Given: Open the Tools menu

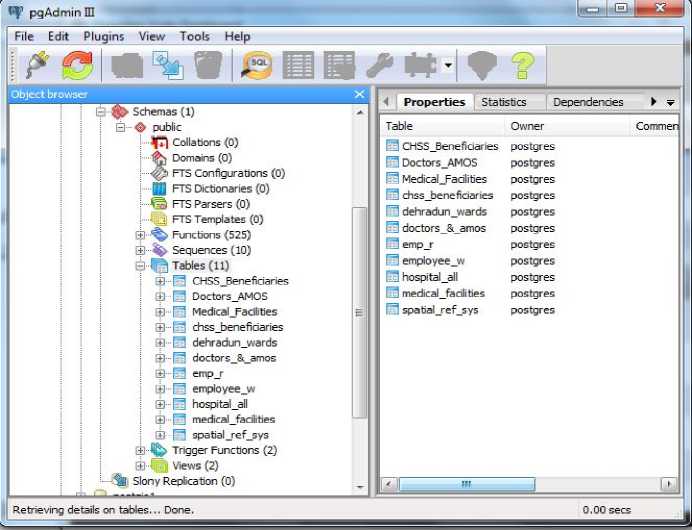Looking at the screenshot, I should click(x=195, y=36).
